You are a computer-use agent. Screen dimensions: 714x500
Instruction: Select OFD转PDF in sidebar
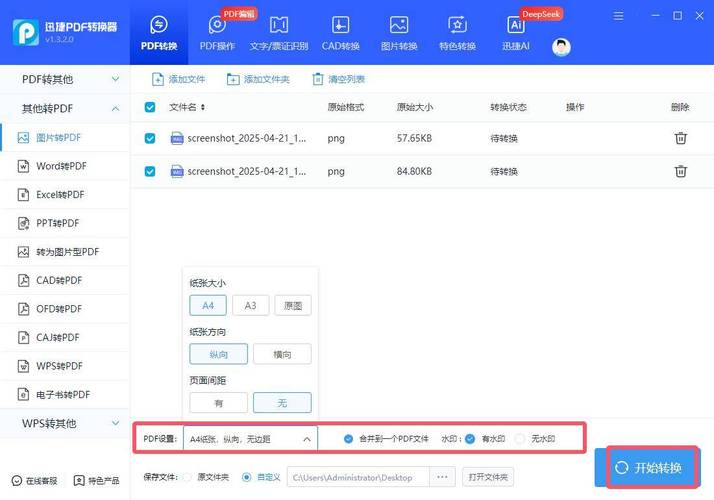pos(65,309)
